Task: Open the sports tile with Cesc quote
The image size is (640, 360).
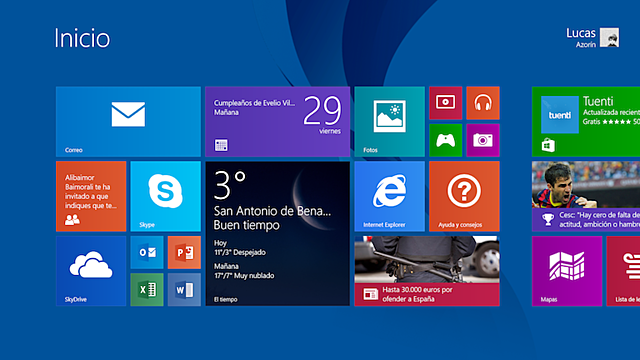Action: [x=586, y=196]
